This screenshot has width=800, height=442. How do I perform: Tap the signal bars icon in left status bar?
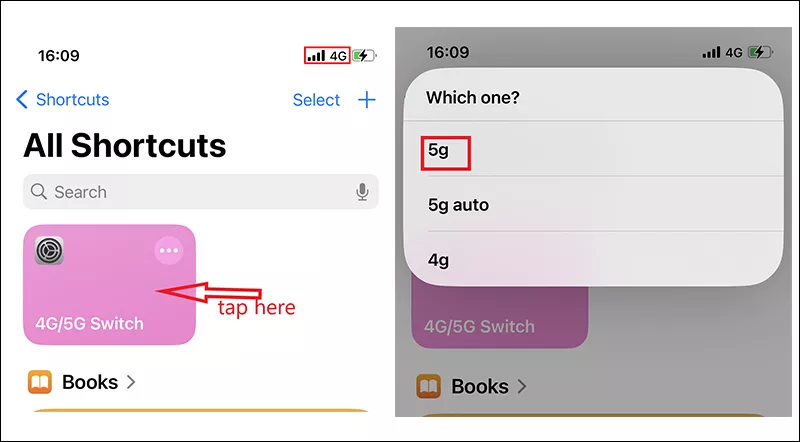coord(315,56)
